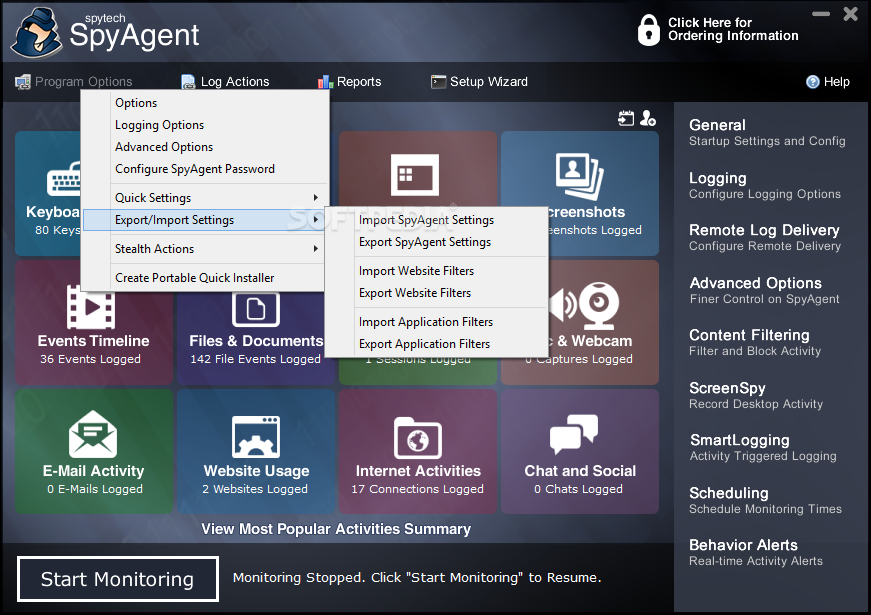Open the Chat and Social bubbles icon
The height and width of the screenshot is (615, 871).
574,435
